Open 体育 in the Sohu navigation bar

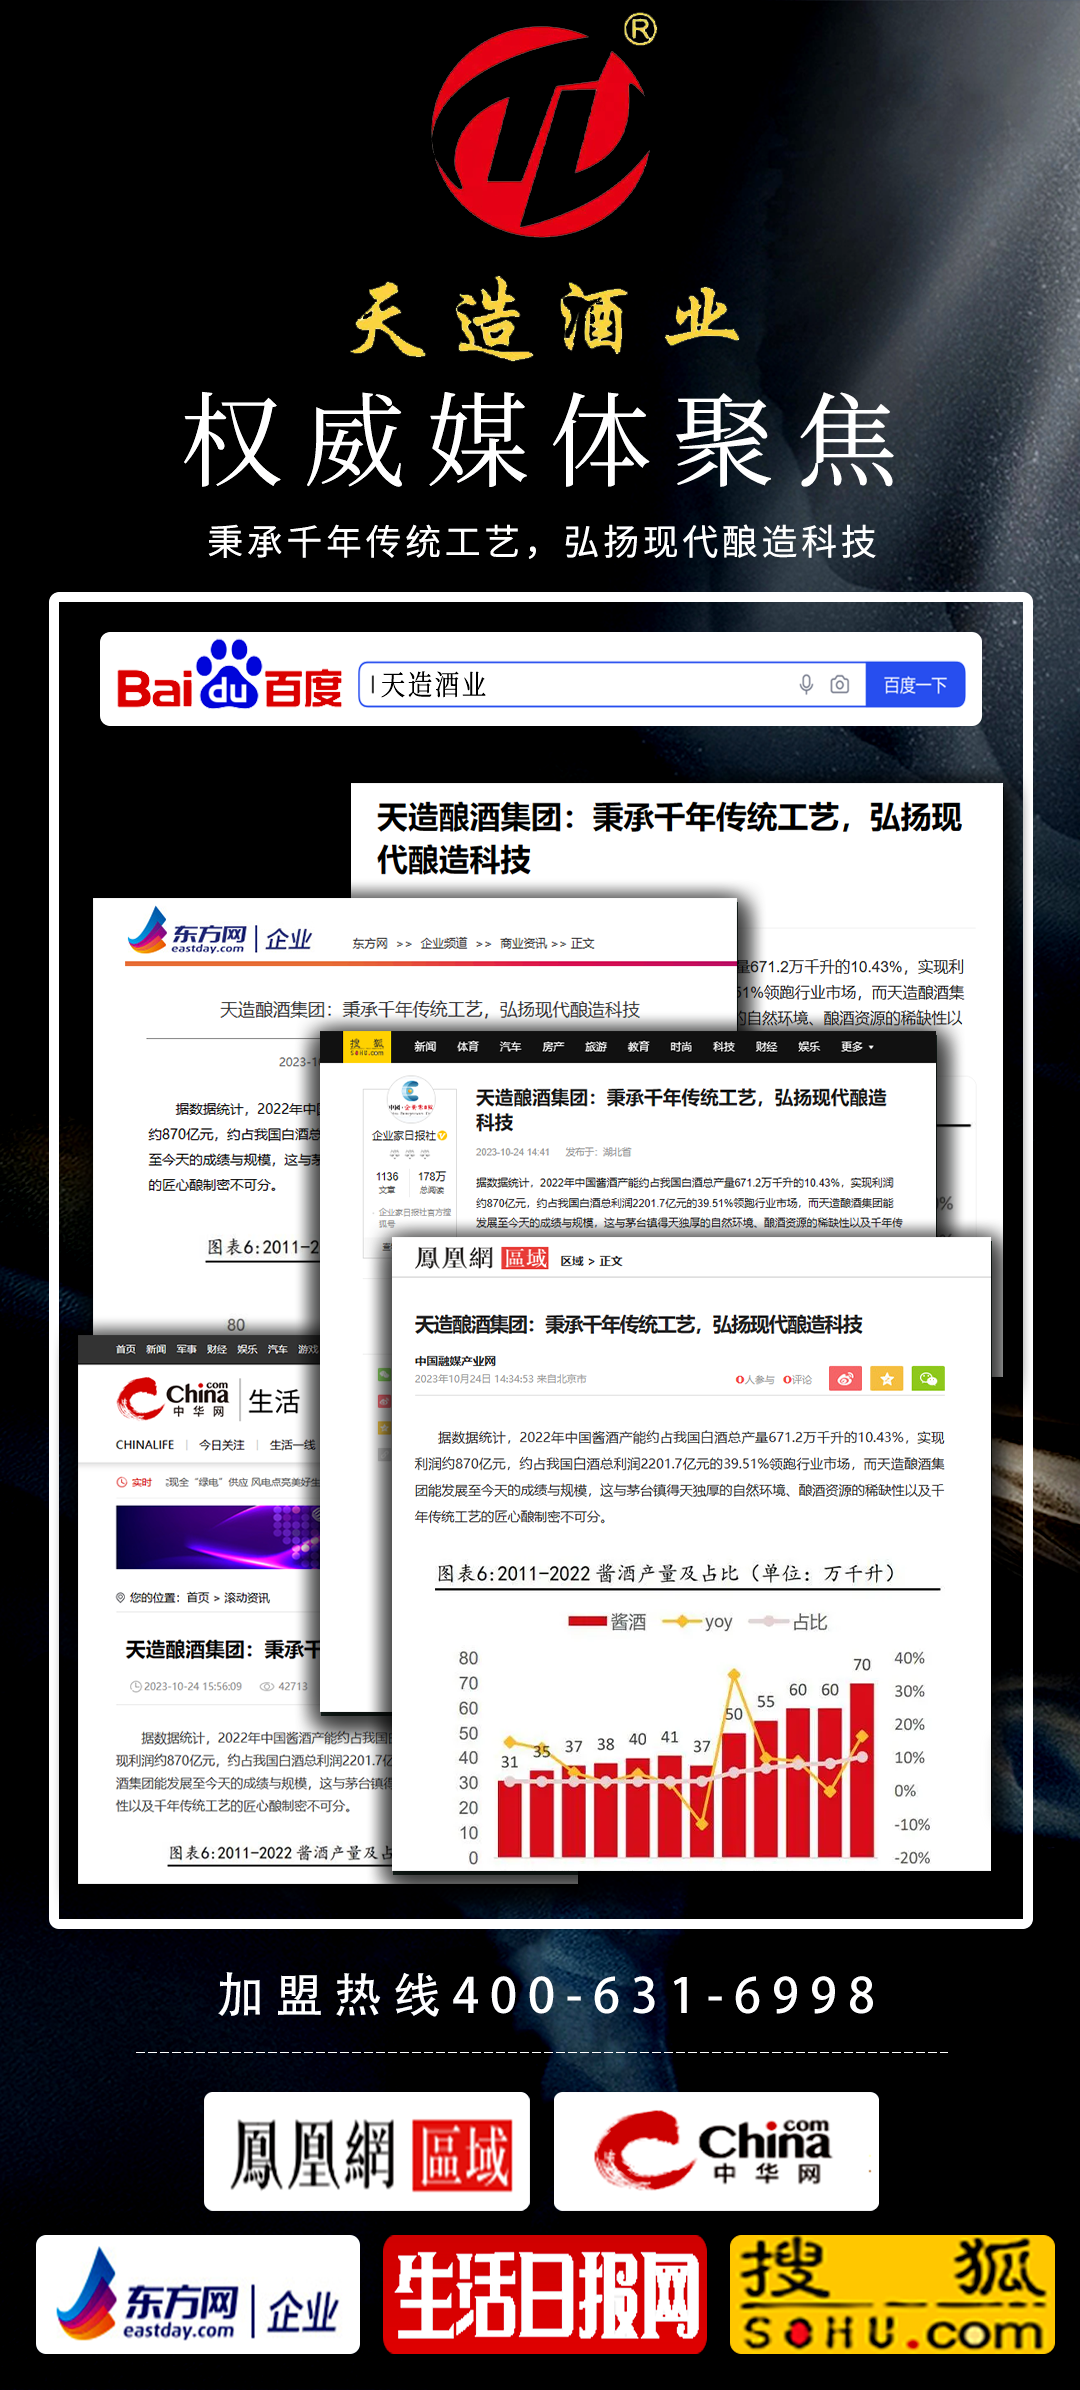tap(468, 1047)
